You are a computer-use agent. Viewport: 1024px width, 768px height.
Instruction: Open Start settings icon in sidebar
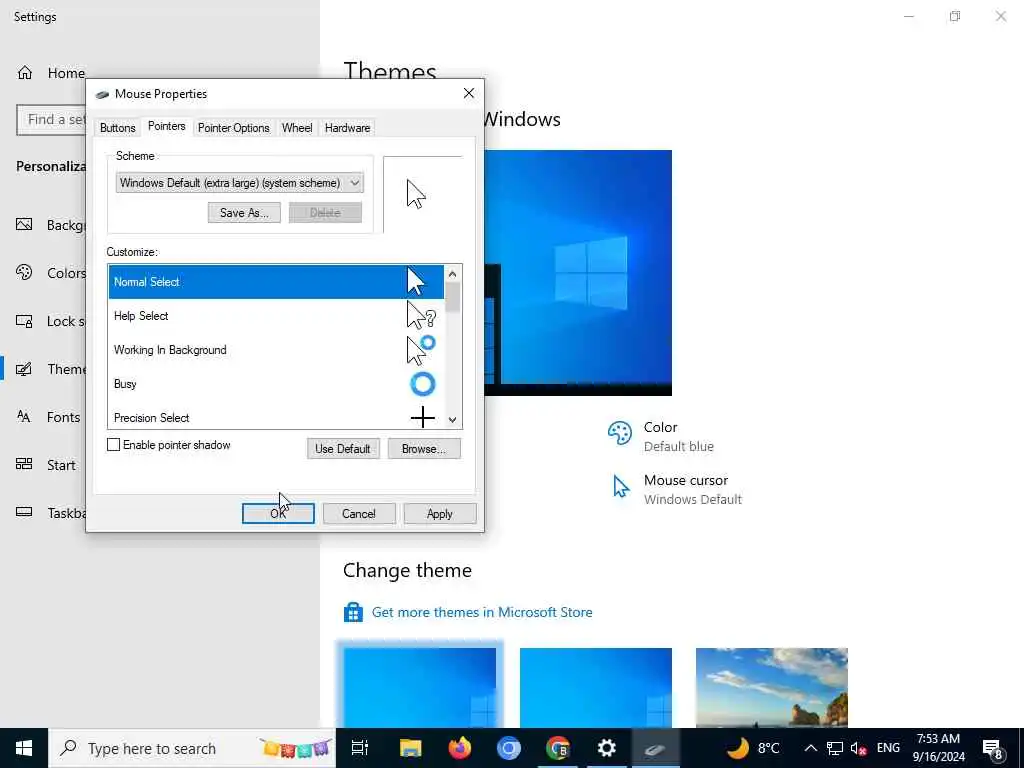24,464
